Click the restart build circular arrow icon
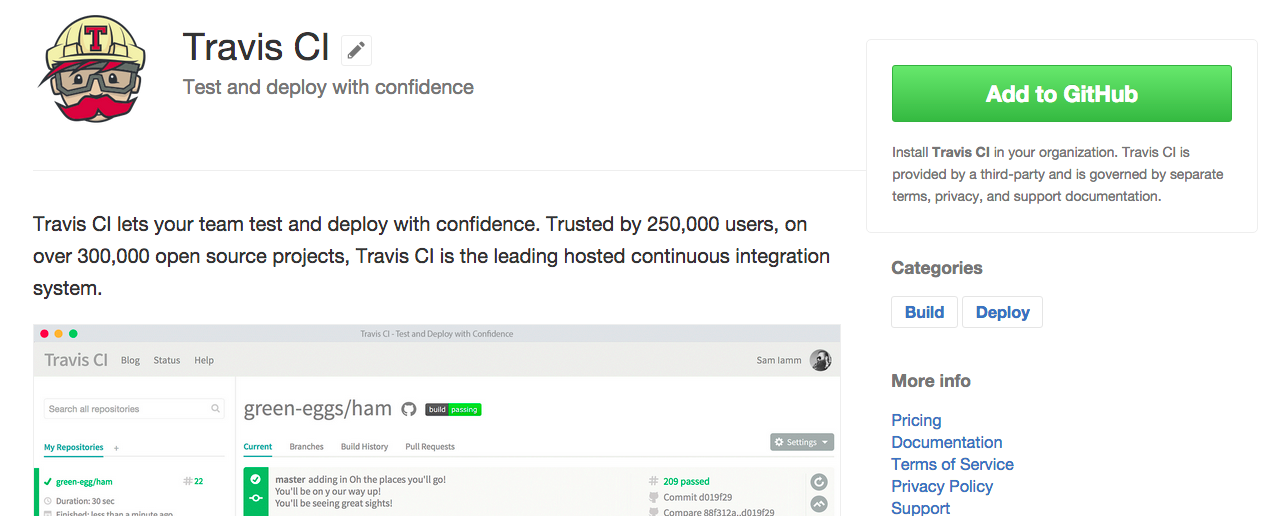This screenshot has width=1272, height=516. (819, 482)
